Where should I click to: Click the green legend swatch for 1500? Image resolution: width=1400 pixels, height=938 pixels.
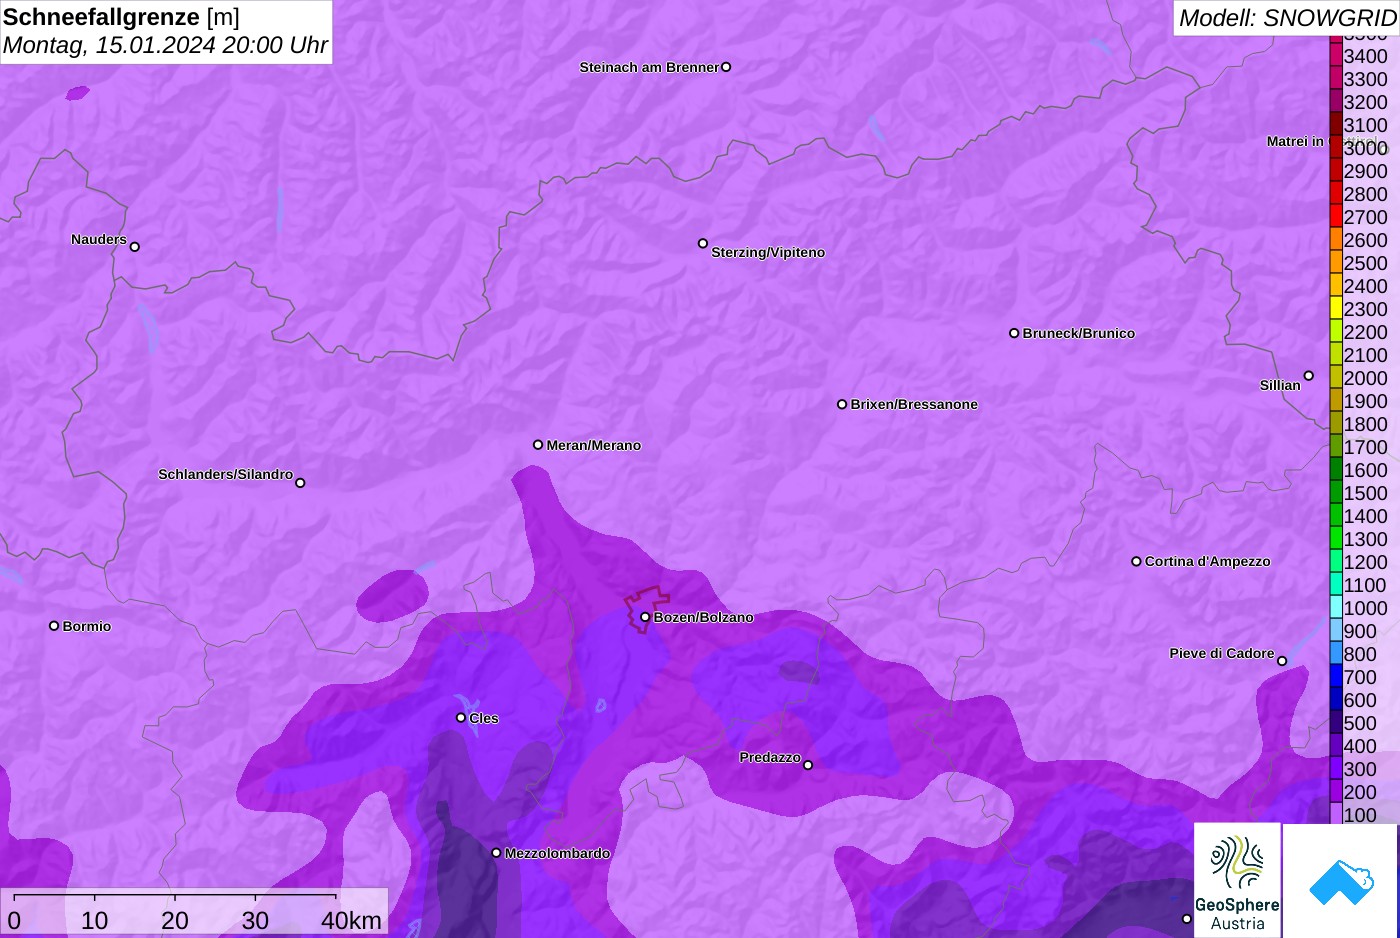tap(1335, 493)
